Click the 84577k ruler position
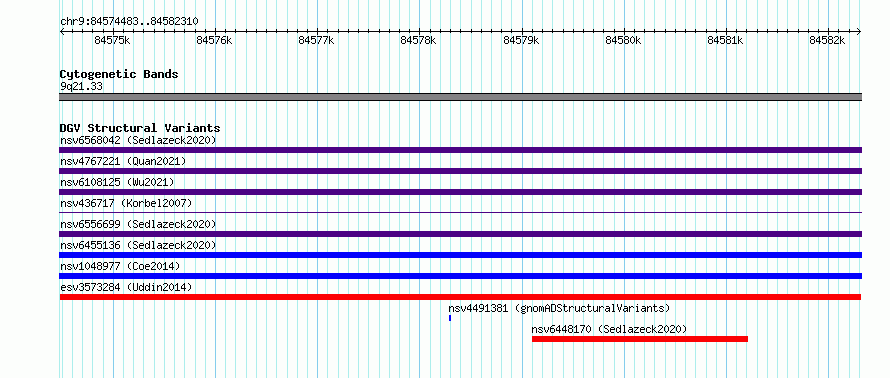The height and width of the screenshot is (378, 890). click(x=316, y=40)
